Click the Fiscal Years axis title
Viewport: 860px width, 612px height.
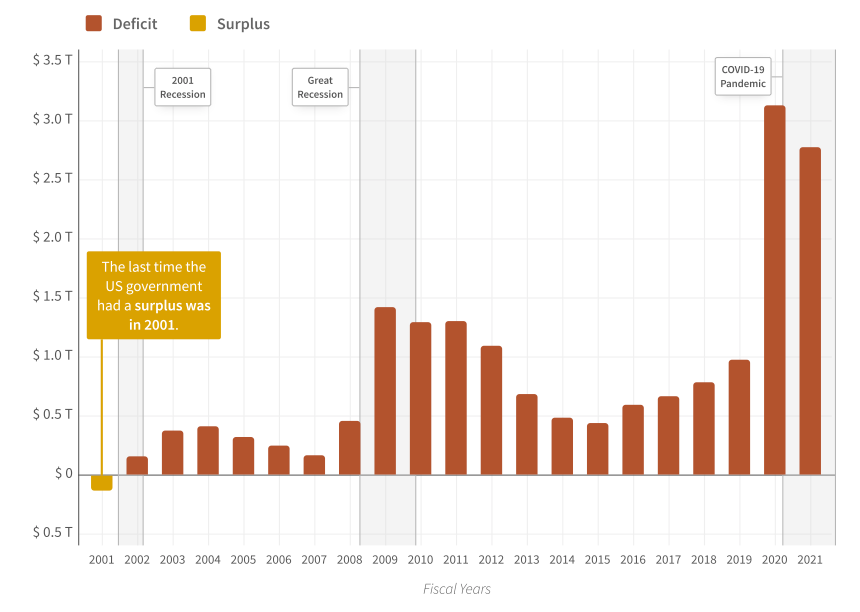pyautogui.click(x=457, y=589)
